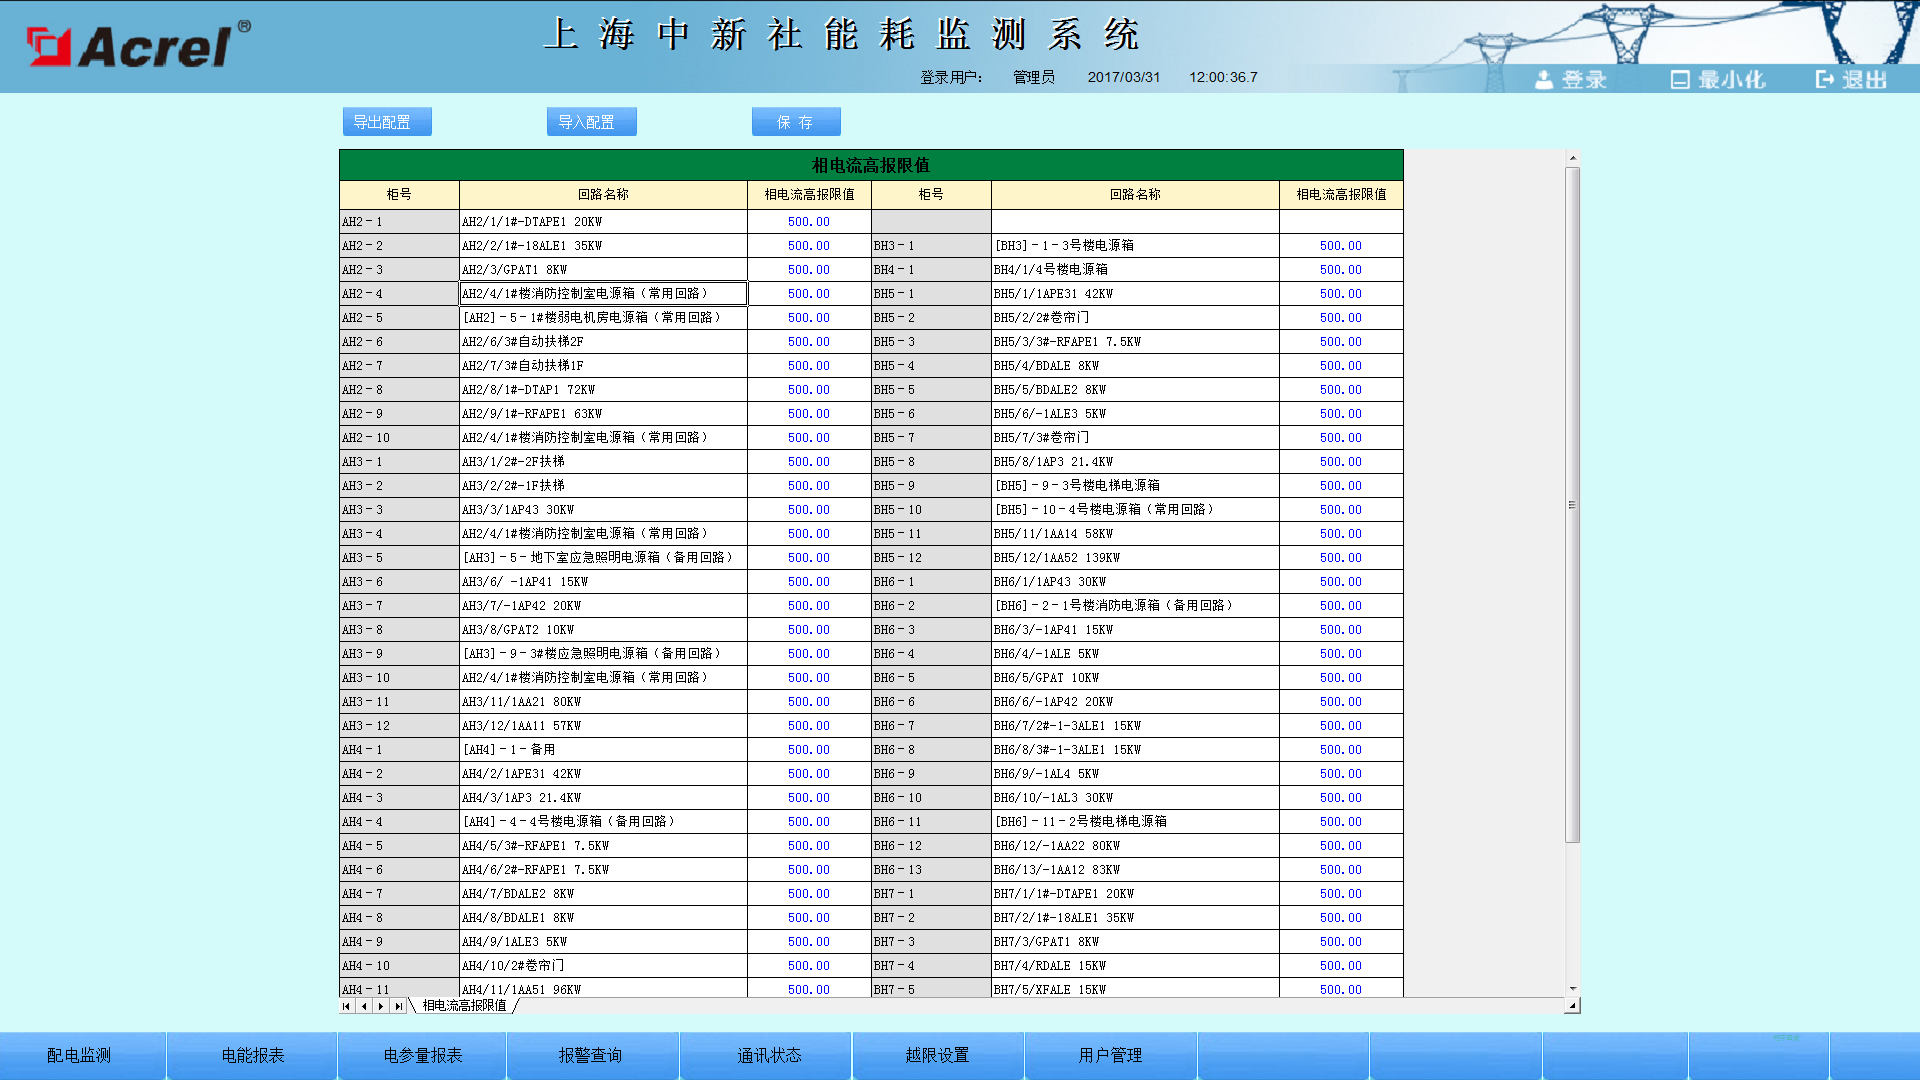Image resolution: width=1920 pixels, height=1080 pixels.
Task: Select limit value cell for AH2-1
Action: coord(808,222)
